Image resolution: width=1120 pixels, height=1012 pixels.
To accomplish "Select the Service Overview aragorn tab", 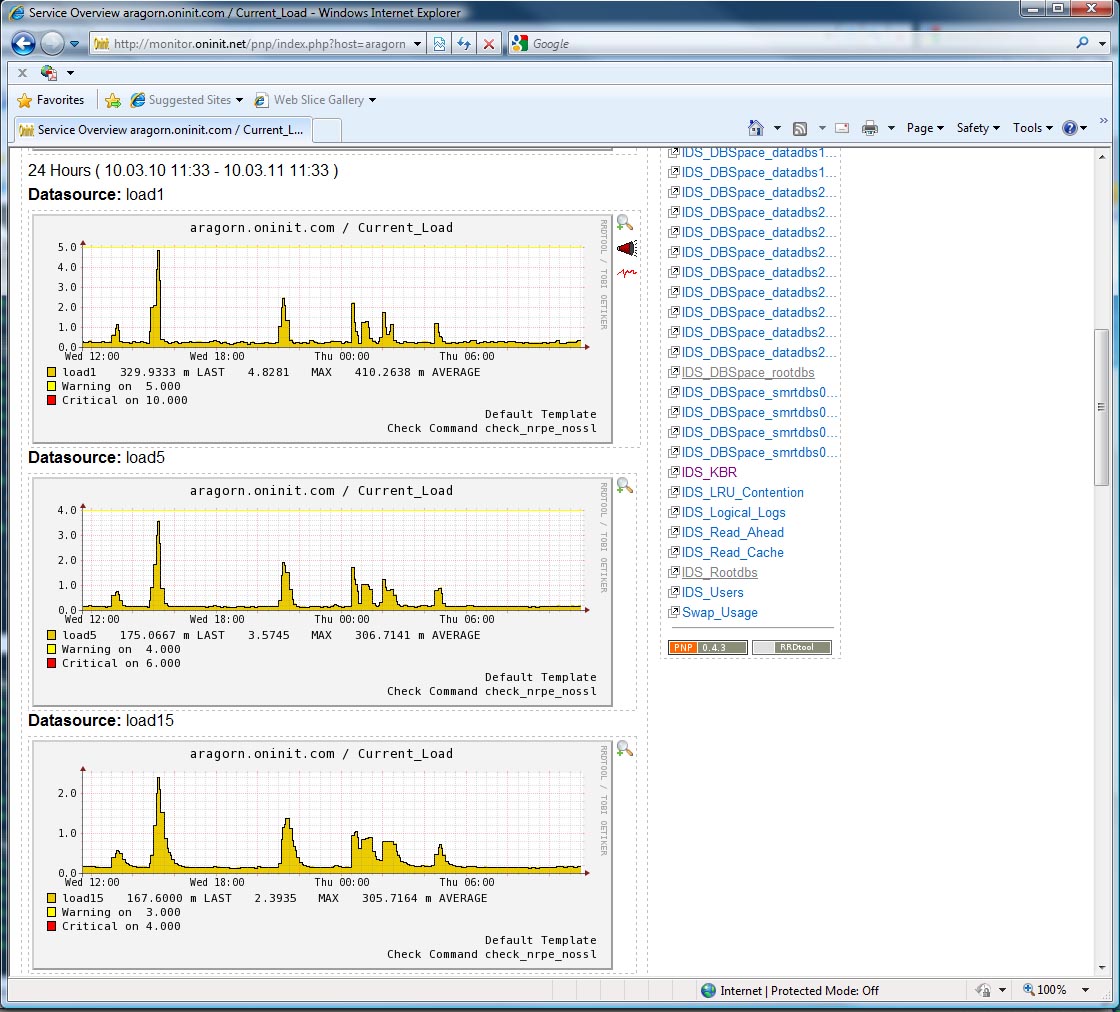I will [x=163, y=130].
